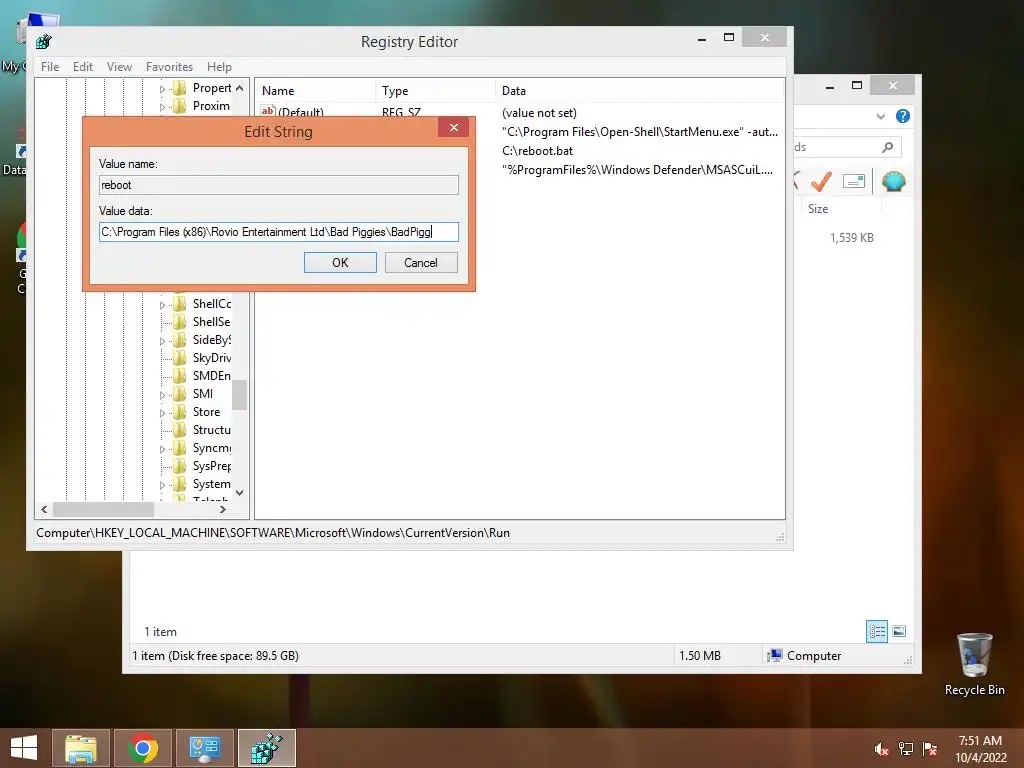
Task: Expand the ribbon chevron in Explorer window
Action: 880,116
